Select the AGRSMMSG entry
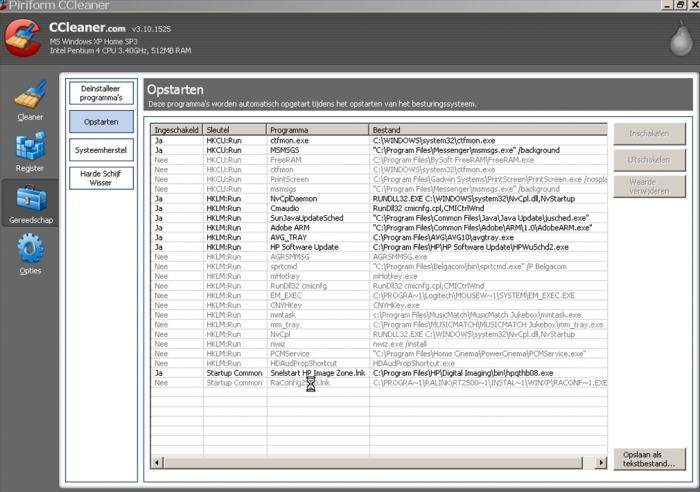The image size is (700, 492). pos(379,257)
